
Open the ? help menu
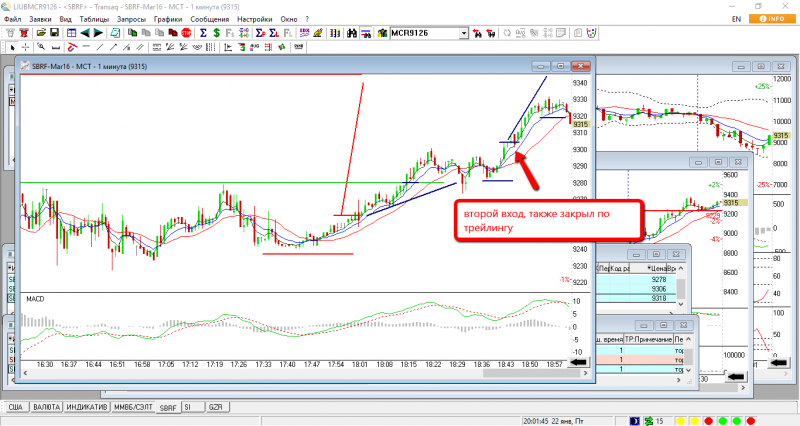tap(307, 19)
